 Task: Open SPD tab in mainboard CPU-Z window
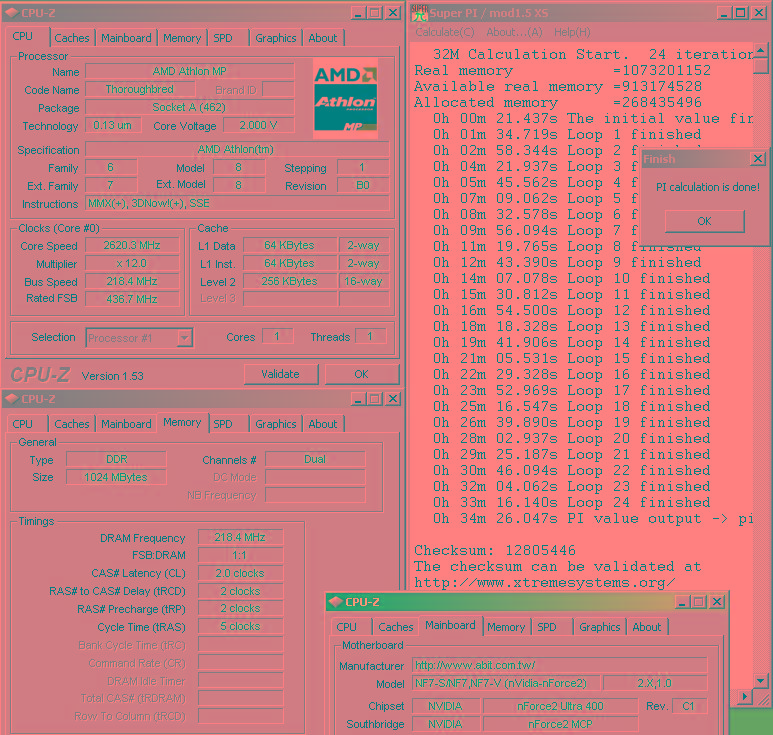click(x=547, y=627)
